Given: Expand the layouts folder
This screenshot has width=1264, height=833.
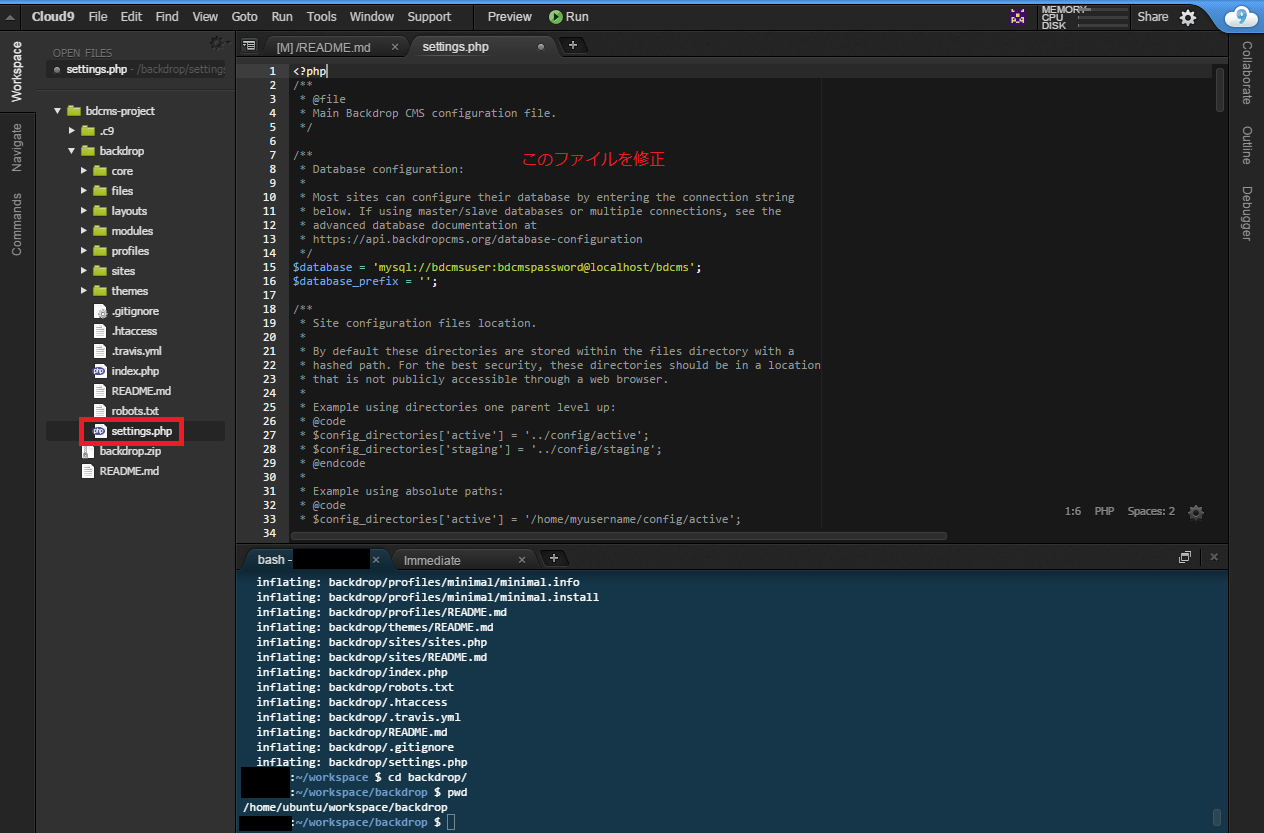Looking at the screenshot, I should (86, 211).
